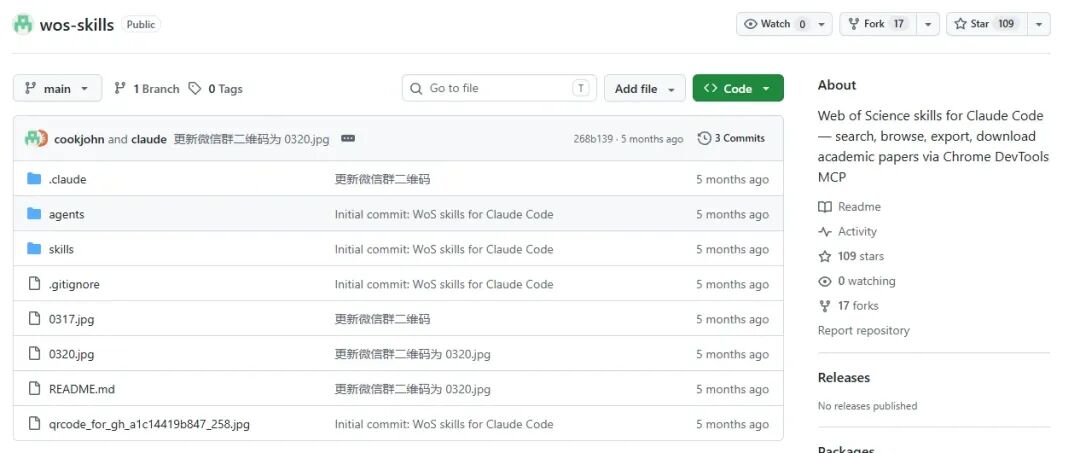Viewport: 1080px width, 453px height.
Task: Open the agents row Initial commit message
Action: pos(444,215)
